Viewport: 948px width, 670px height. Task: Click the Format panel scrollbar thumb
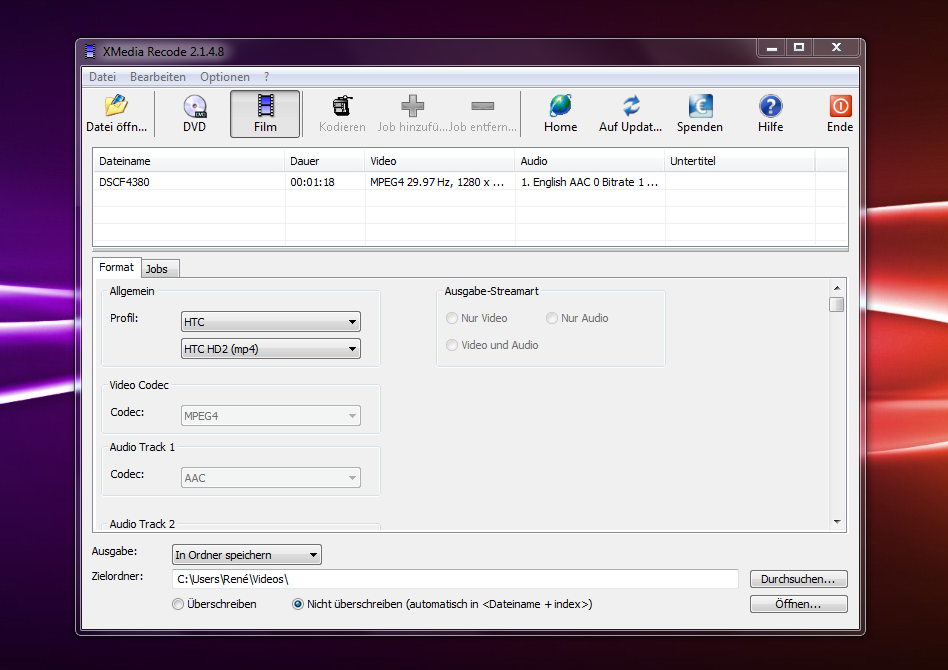coord(837,304)
